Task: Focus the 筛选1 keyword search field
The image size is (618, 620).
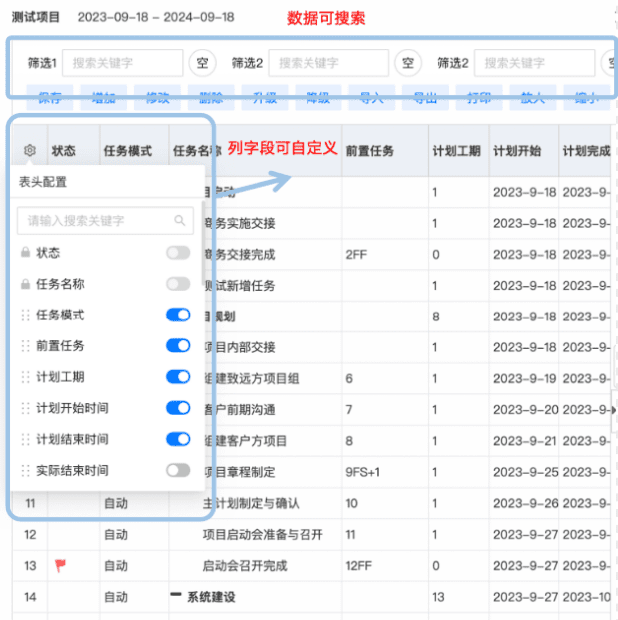Action: [x=123, y=63]
